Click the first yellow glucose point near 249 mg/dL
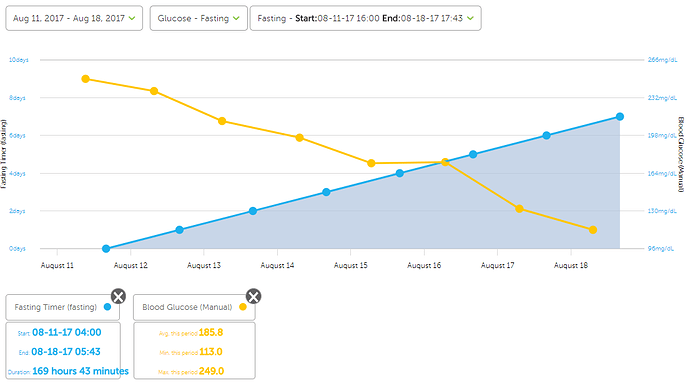Viewport: 690px width, 382px height. click(86, 79)
